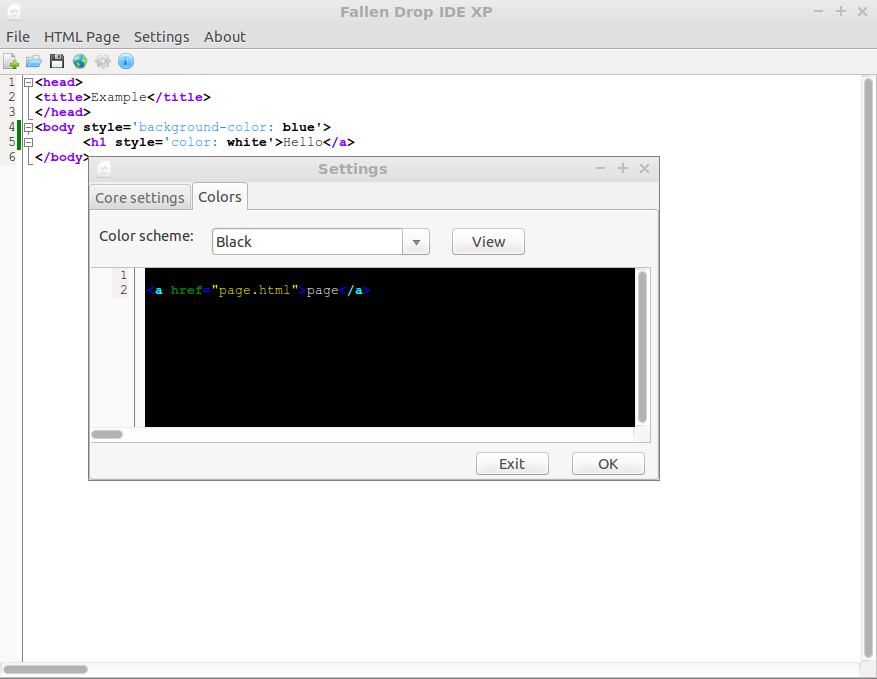Open the HTML Page menu
The height and width of the screenshot is (679, 877).
pos(82,37)
